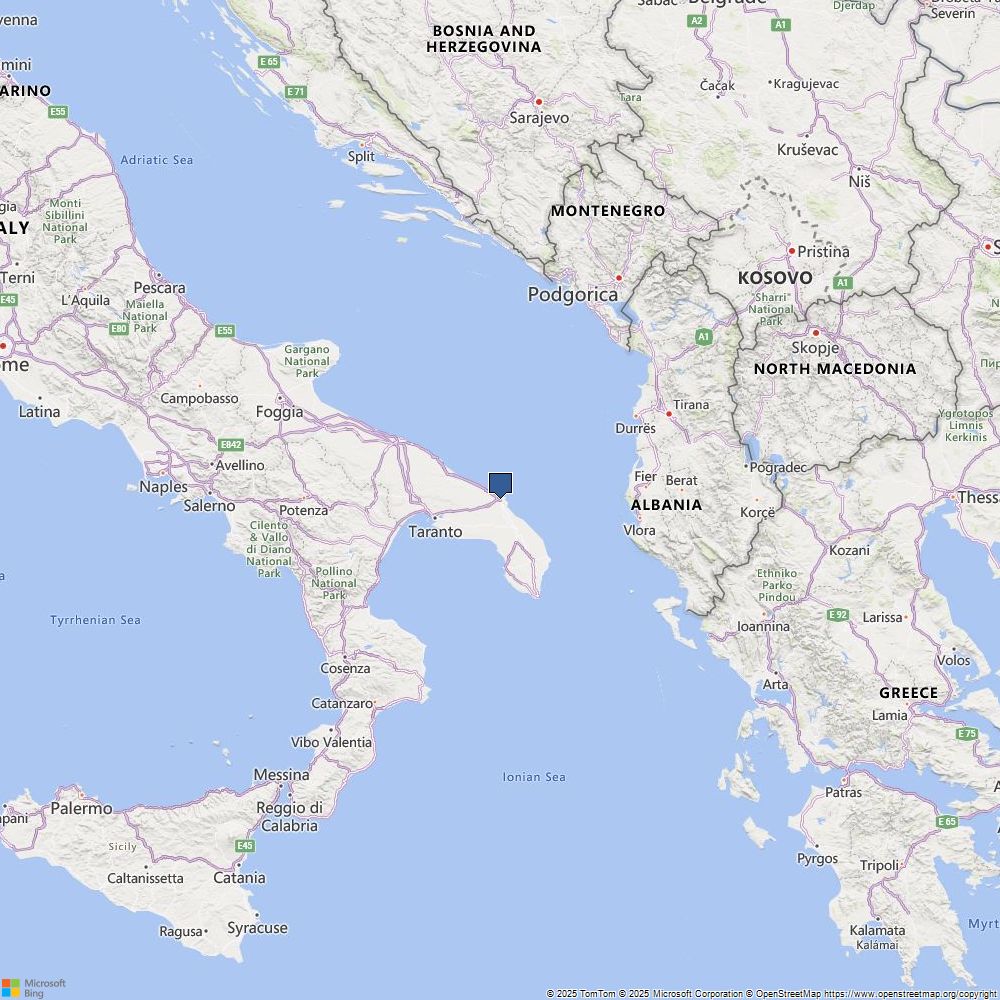Click the Tirana city label
Viewport: 1000px width, 1000px height.
coord(691,405)
